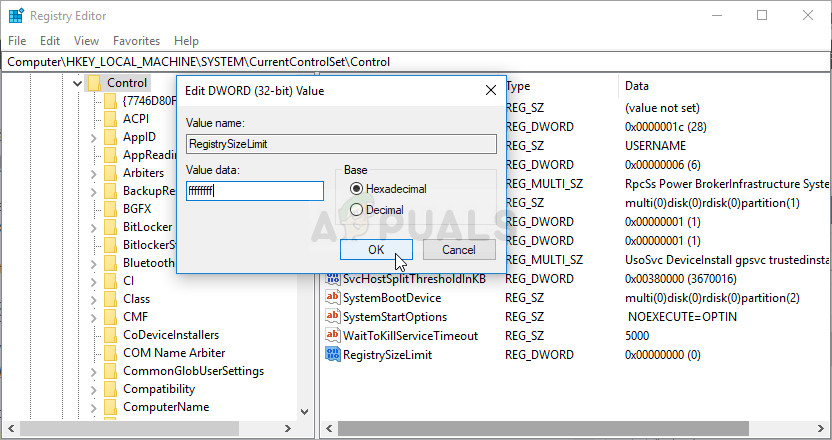Click the CommonGlobUserSettings folder icon
The width and height of the screenshot is (832, 440).
click(x=110, y=372)
